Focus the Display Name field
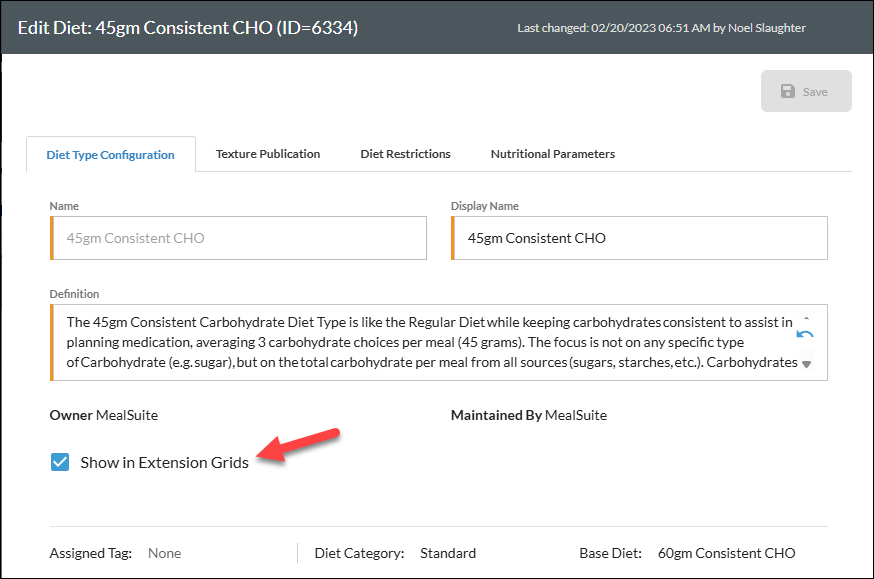Screen dimensions: 874x579 [x=639, y=238]
